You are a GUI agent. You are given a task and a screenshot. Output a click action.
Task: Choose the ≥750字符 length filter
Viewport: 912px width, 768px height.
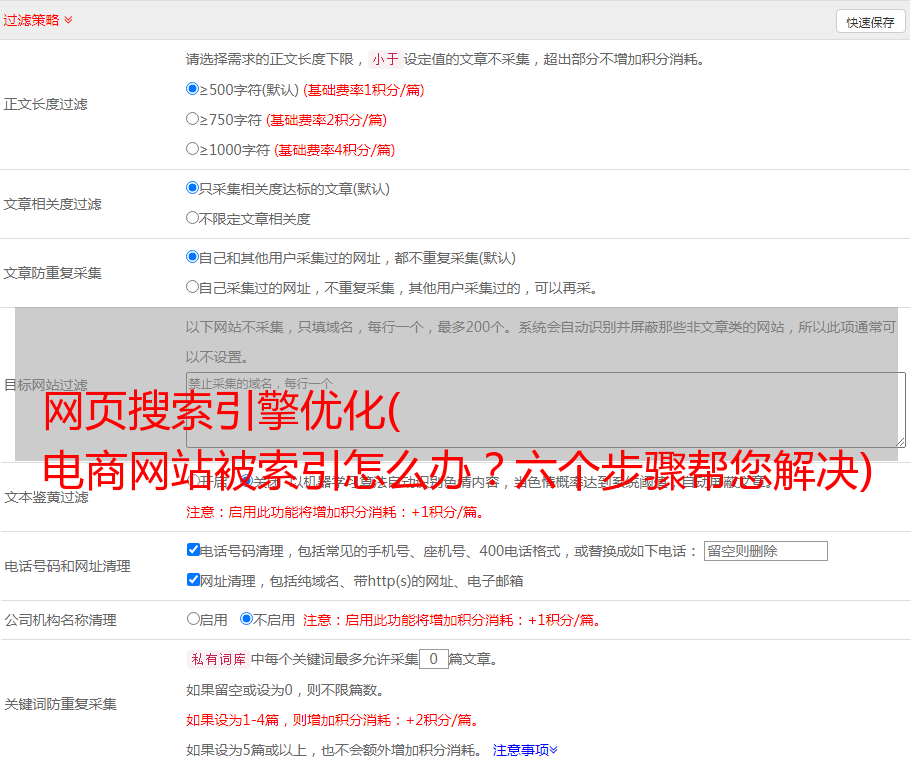point(193,119)
